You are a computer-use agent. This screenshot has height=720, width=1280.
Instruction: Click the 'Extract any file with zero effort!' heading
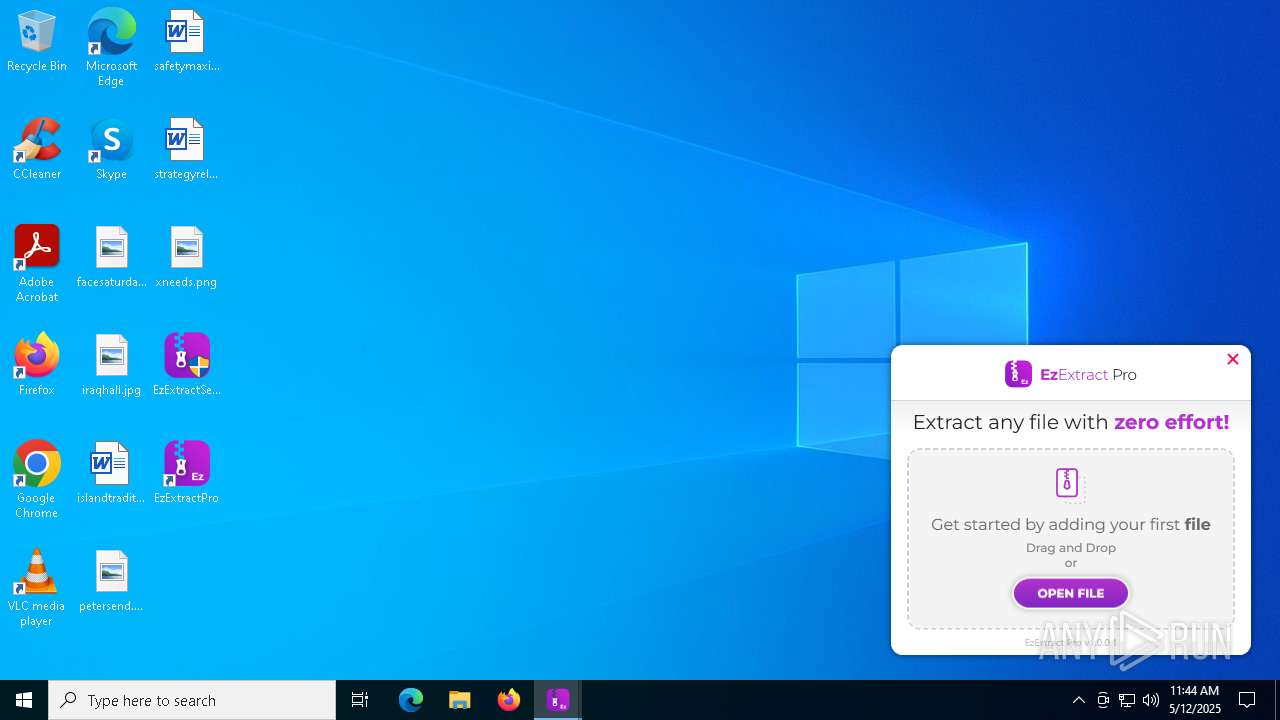click(1070, 422)
